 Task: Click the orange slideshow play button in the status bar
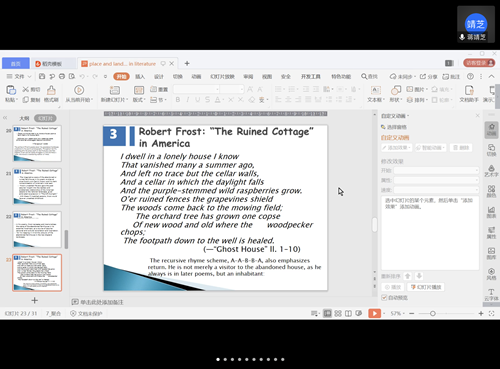(x=374, y=313)
